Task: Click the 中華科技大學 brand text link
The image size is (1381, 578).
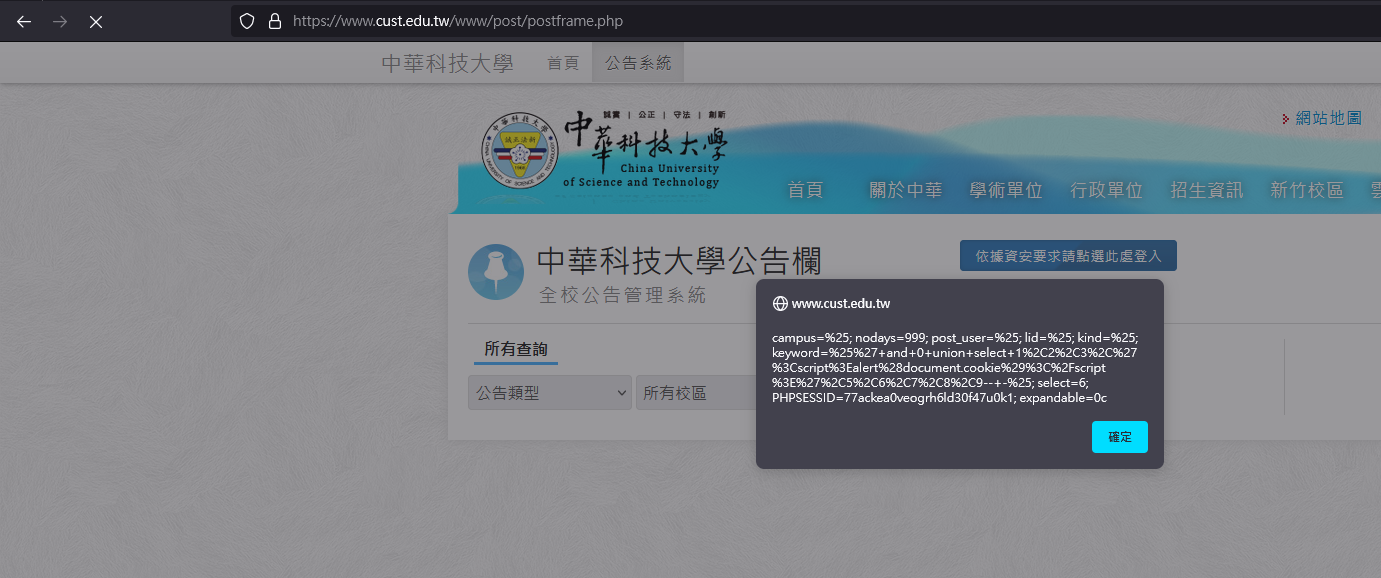Action: click(x=447, y=63)
